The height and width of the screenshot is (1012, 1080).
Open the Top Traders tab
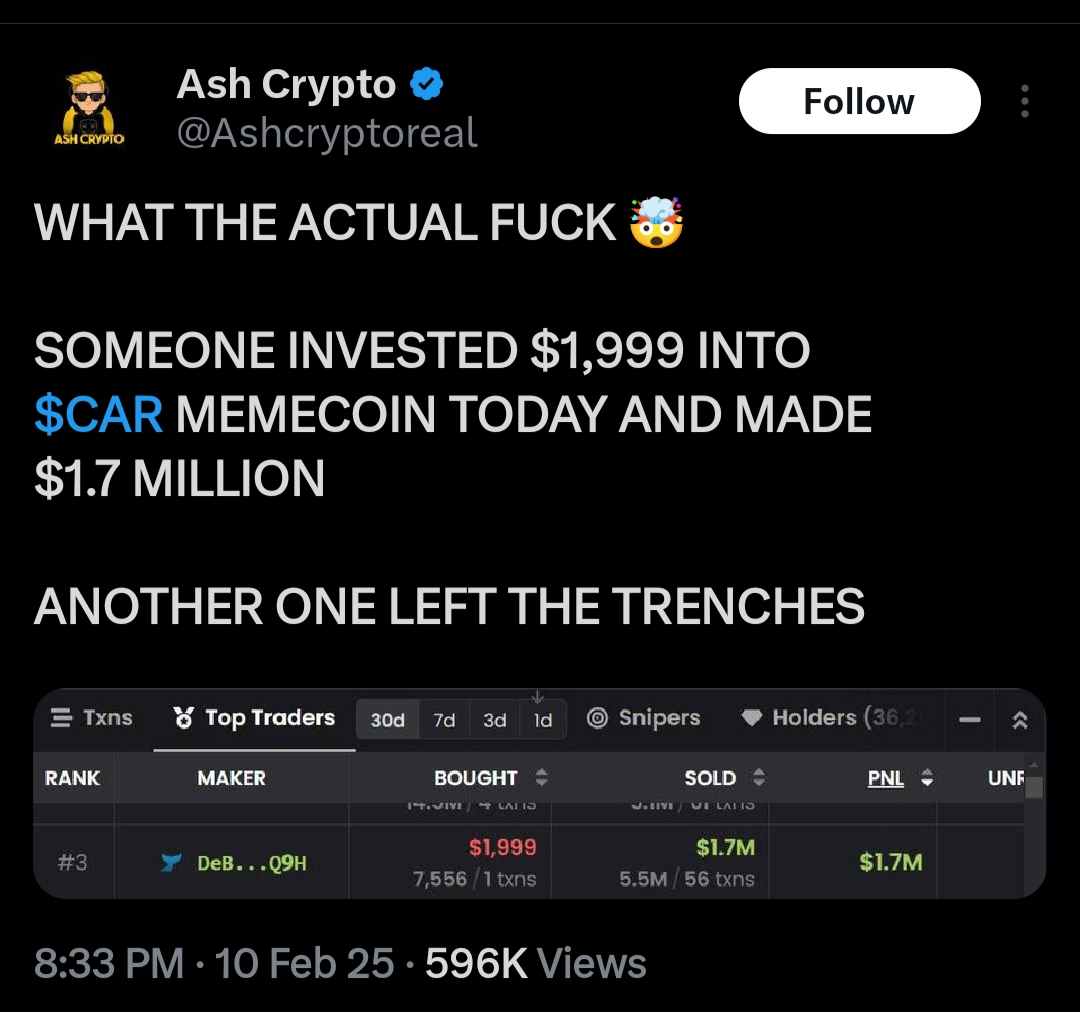269,718
